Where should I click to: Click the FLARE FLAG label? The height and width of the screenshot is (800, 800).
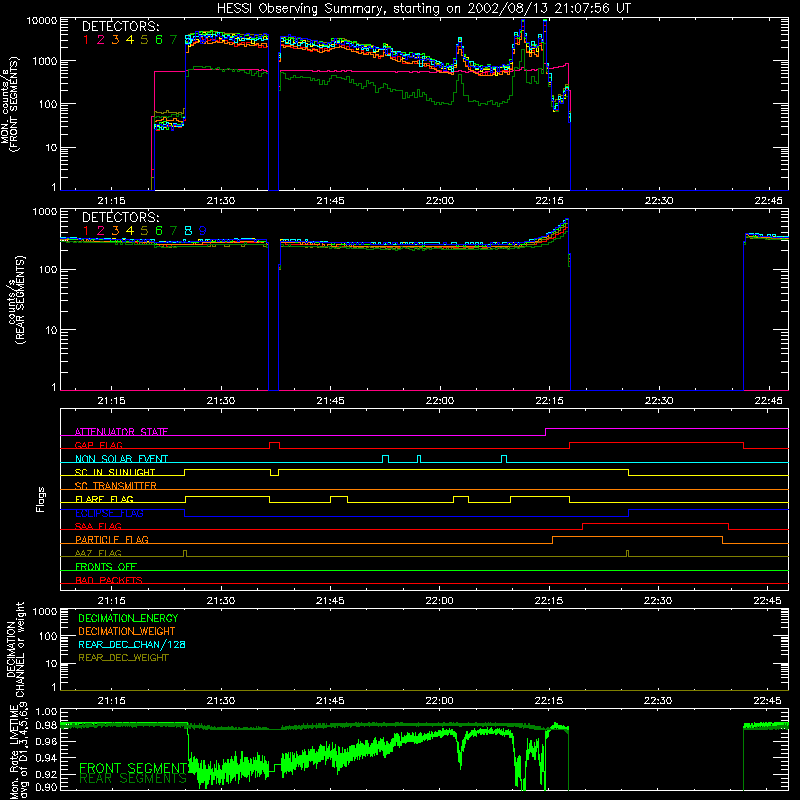coord(104,499)
